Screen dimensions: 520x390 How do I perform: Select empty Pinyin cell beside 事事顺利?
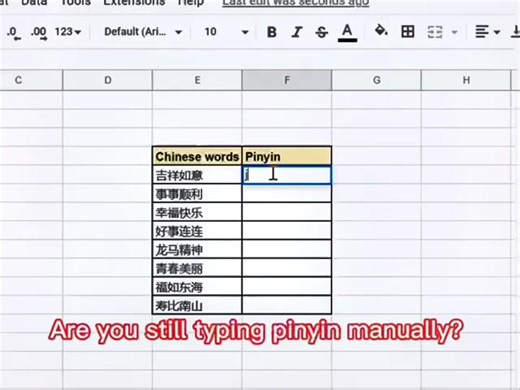point(287,193)
